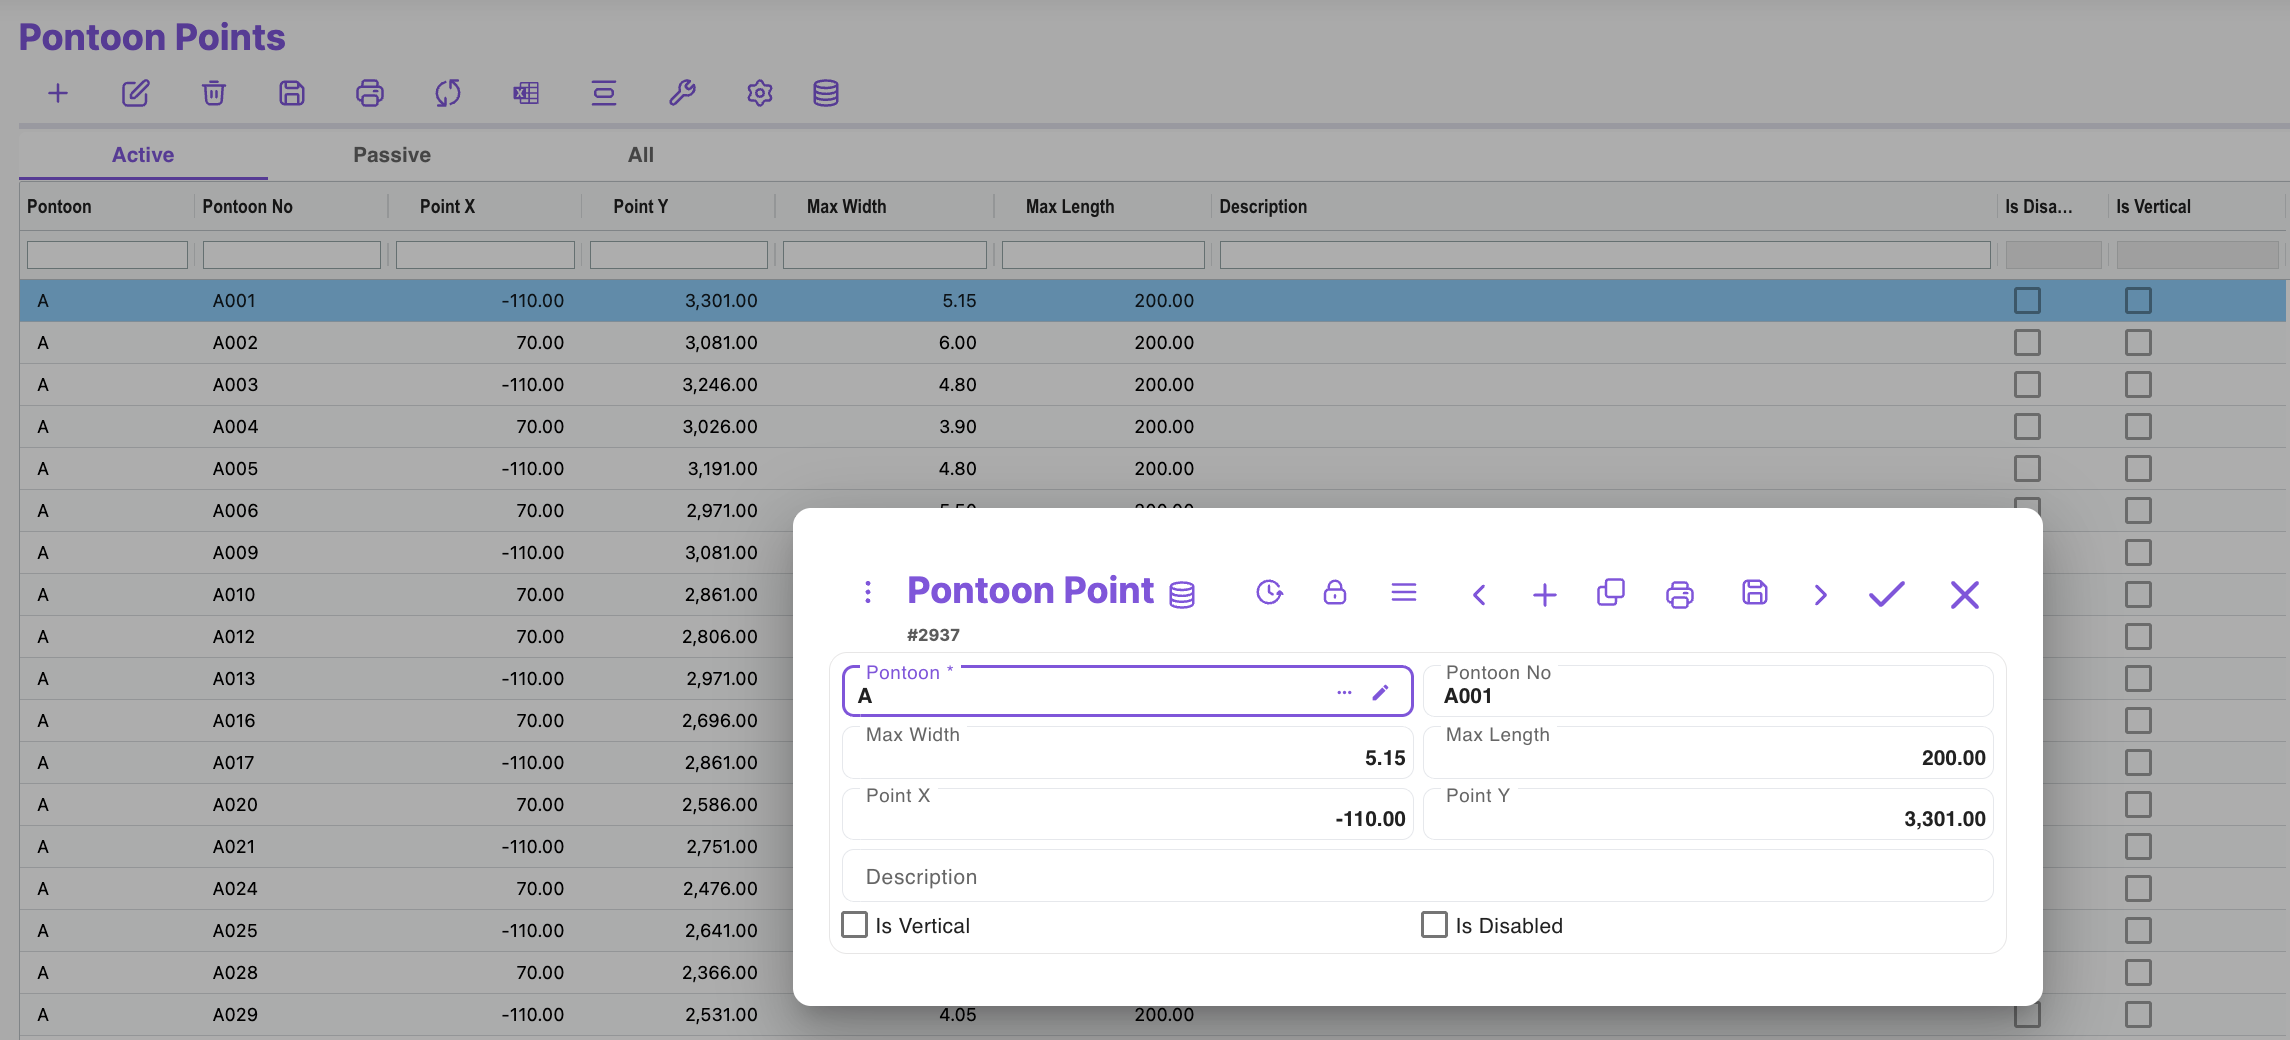The image size is (2290, 1040).
Task: Open the vertical dots menu in dialog
Action: tap(867, 592)
